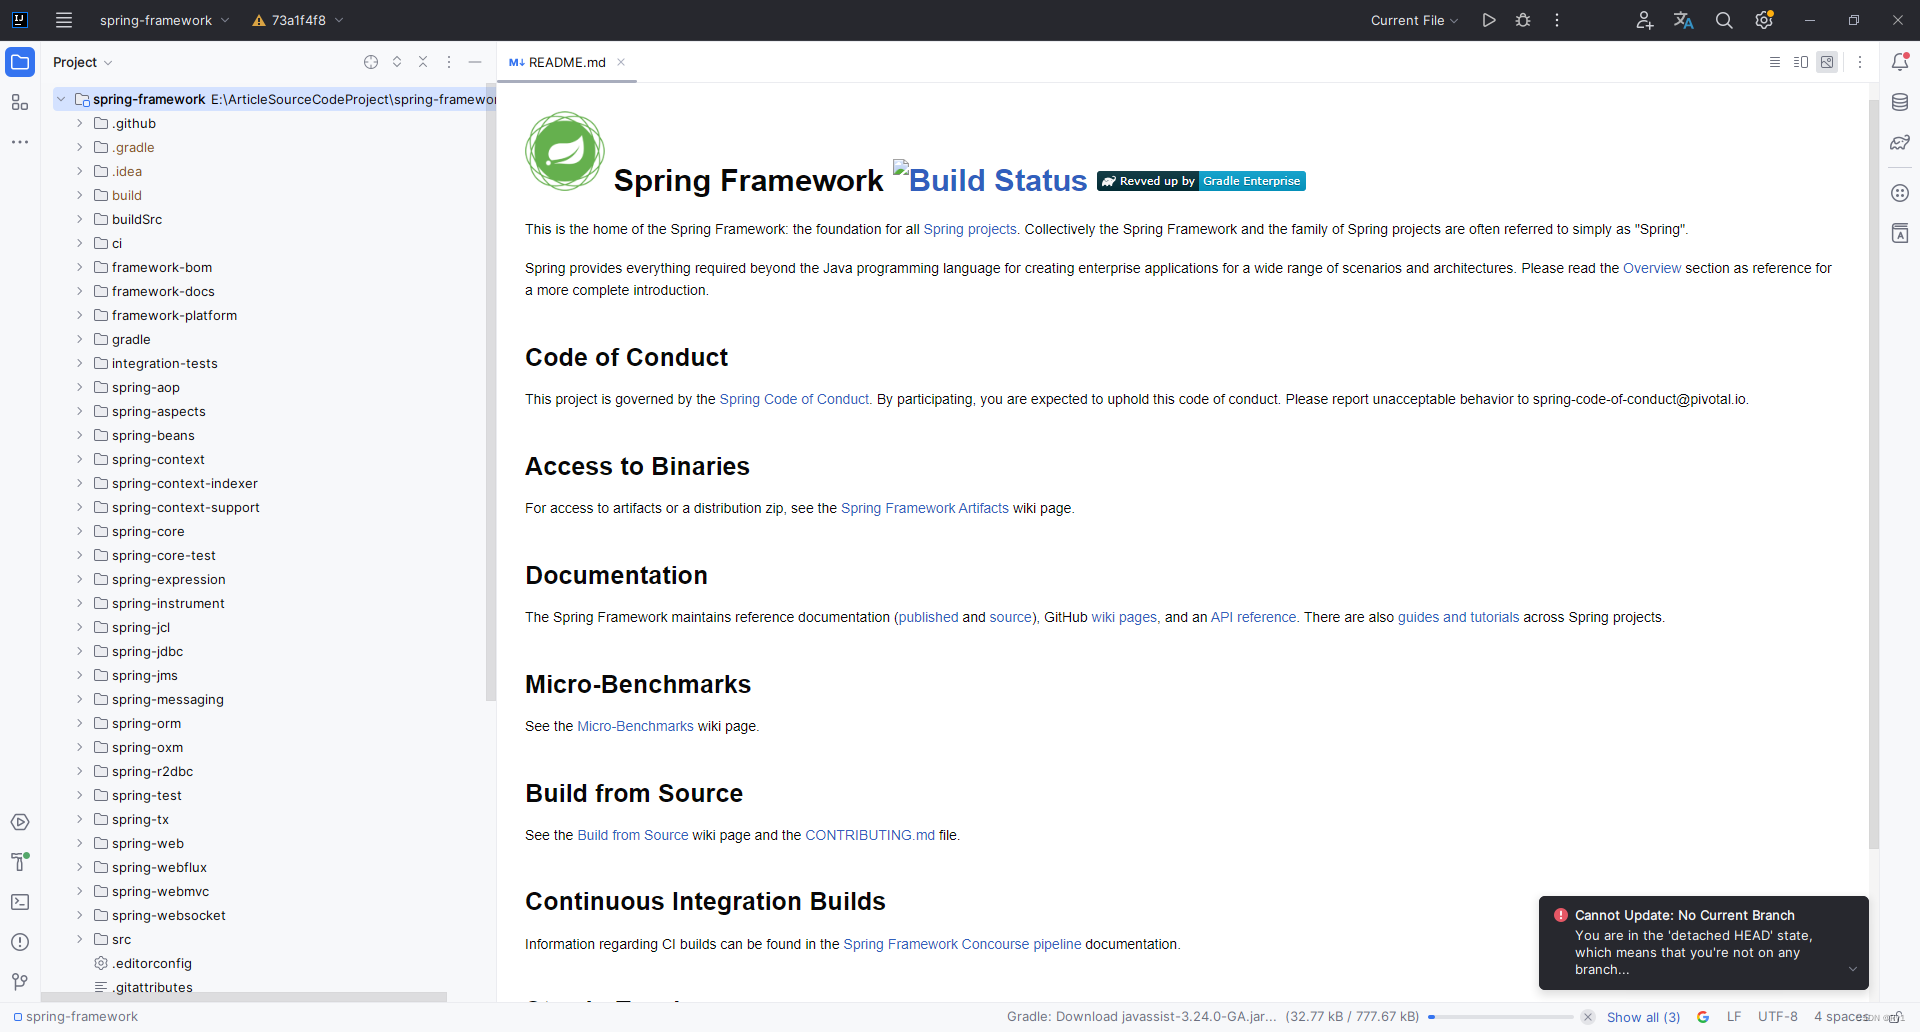
Task: Switch README to editor and preview
Action: (1801, 62)
